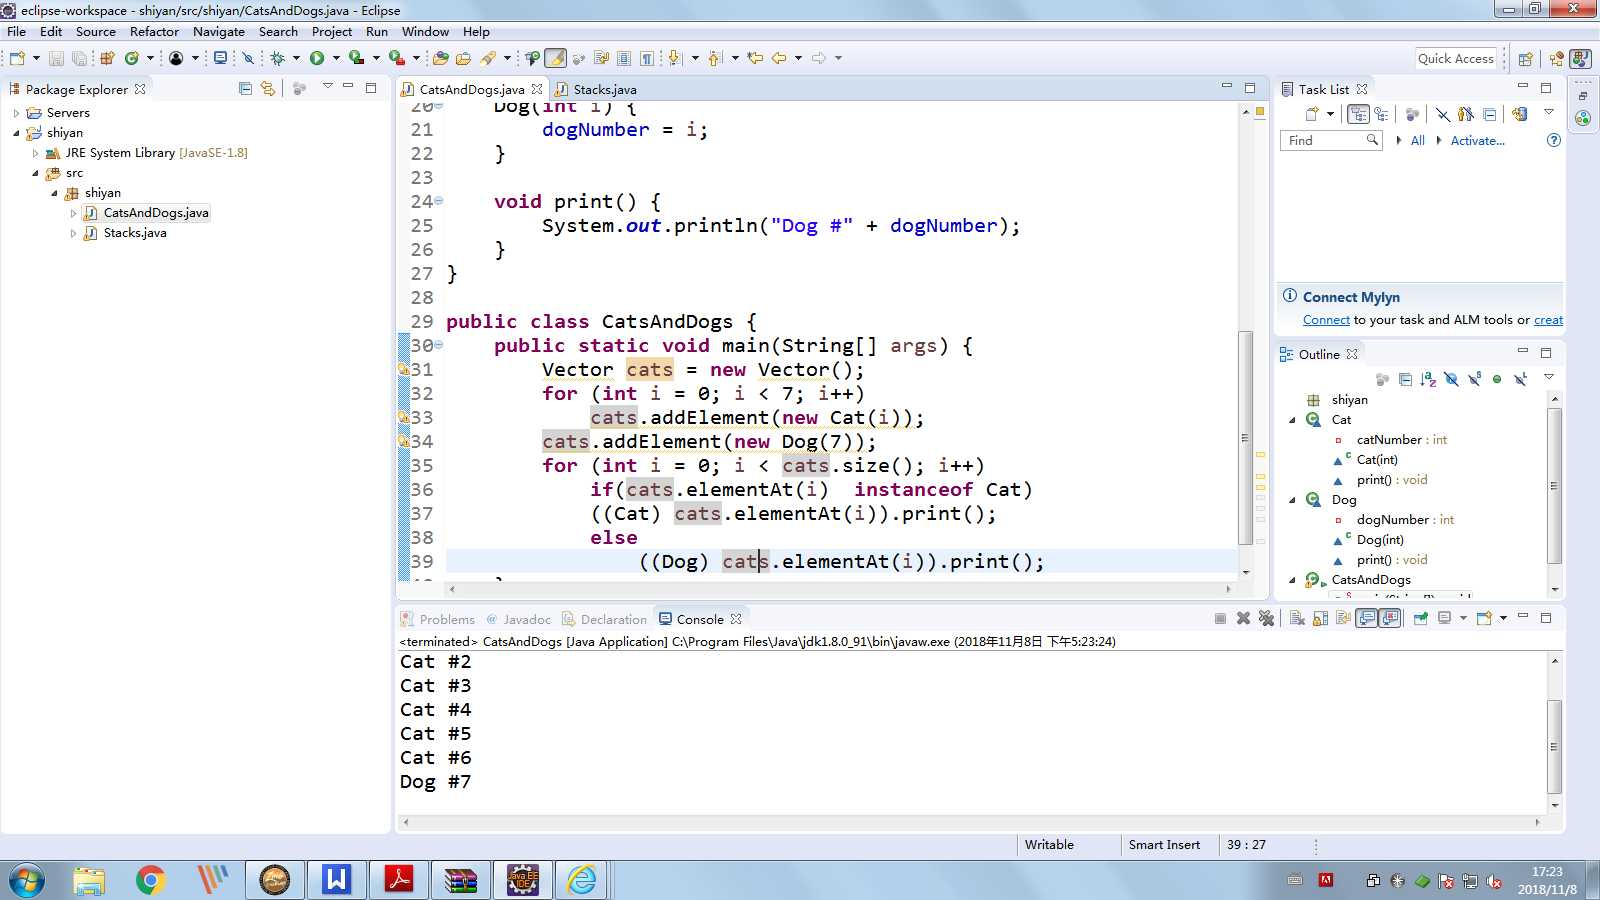Close the CatsAndDogs.java editor tab
This screenshot has height=900, width=1600.
pos(537,89)
